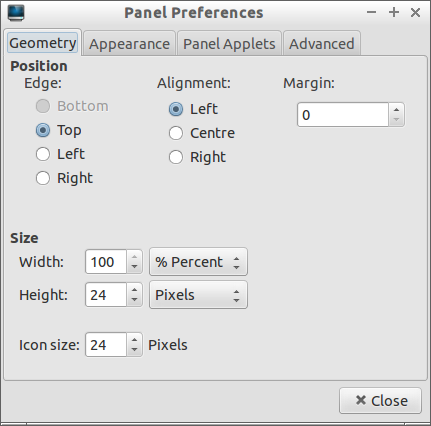Select the Top edge radio button

click(x=43, y=130)
